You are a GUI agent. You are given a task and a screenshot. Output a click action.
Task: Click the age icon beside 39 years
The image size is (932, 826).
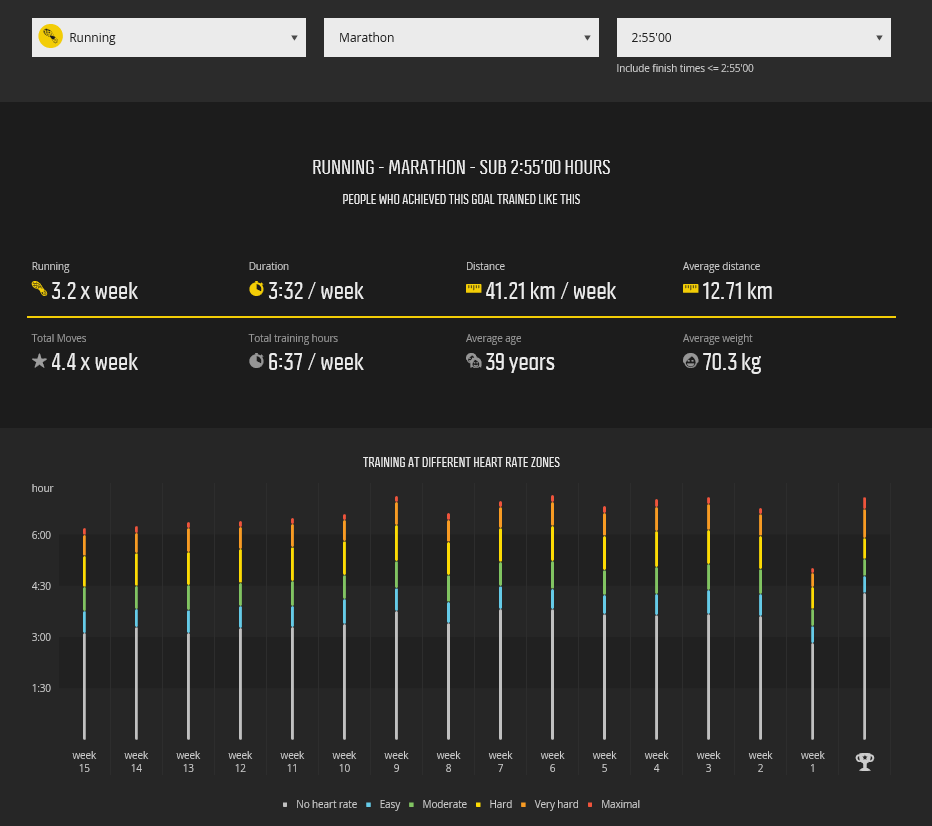click(x=474, y=361)
